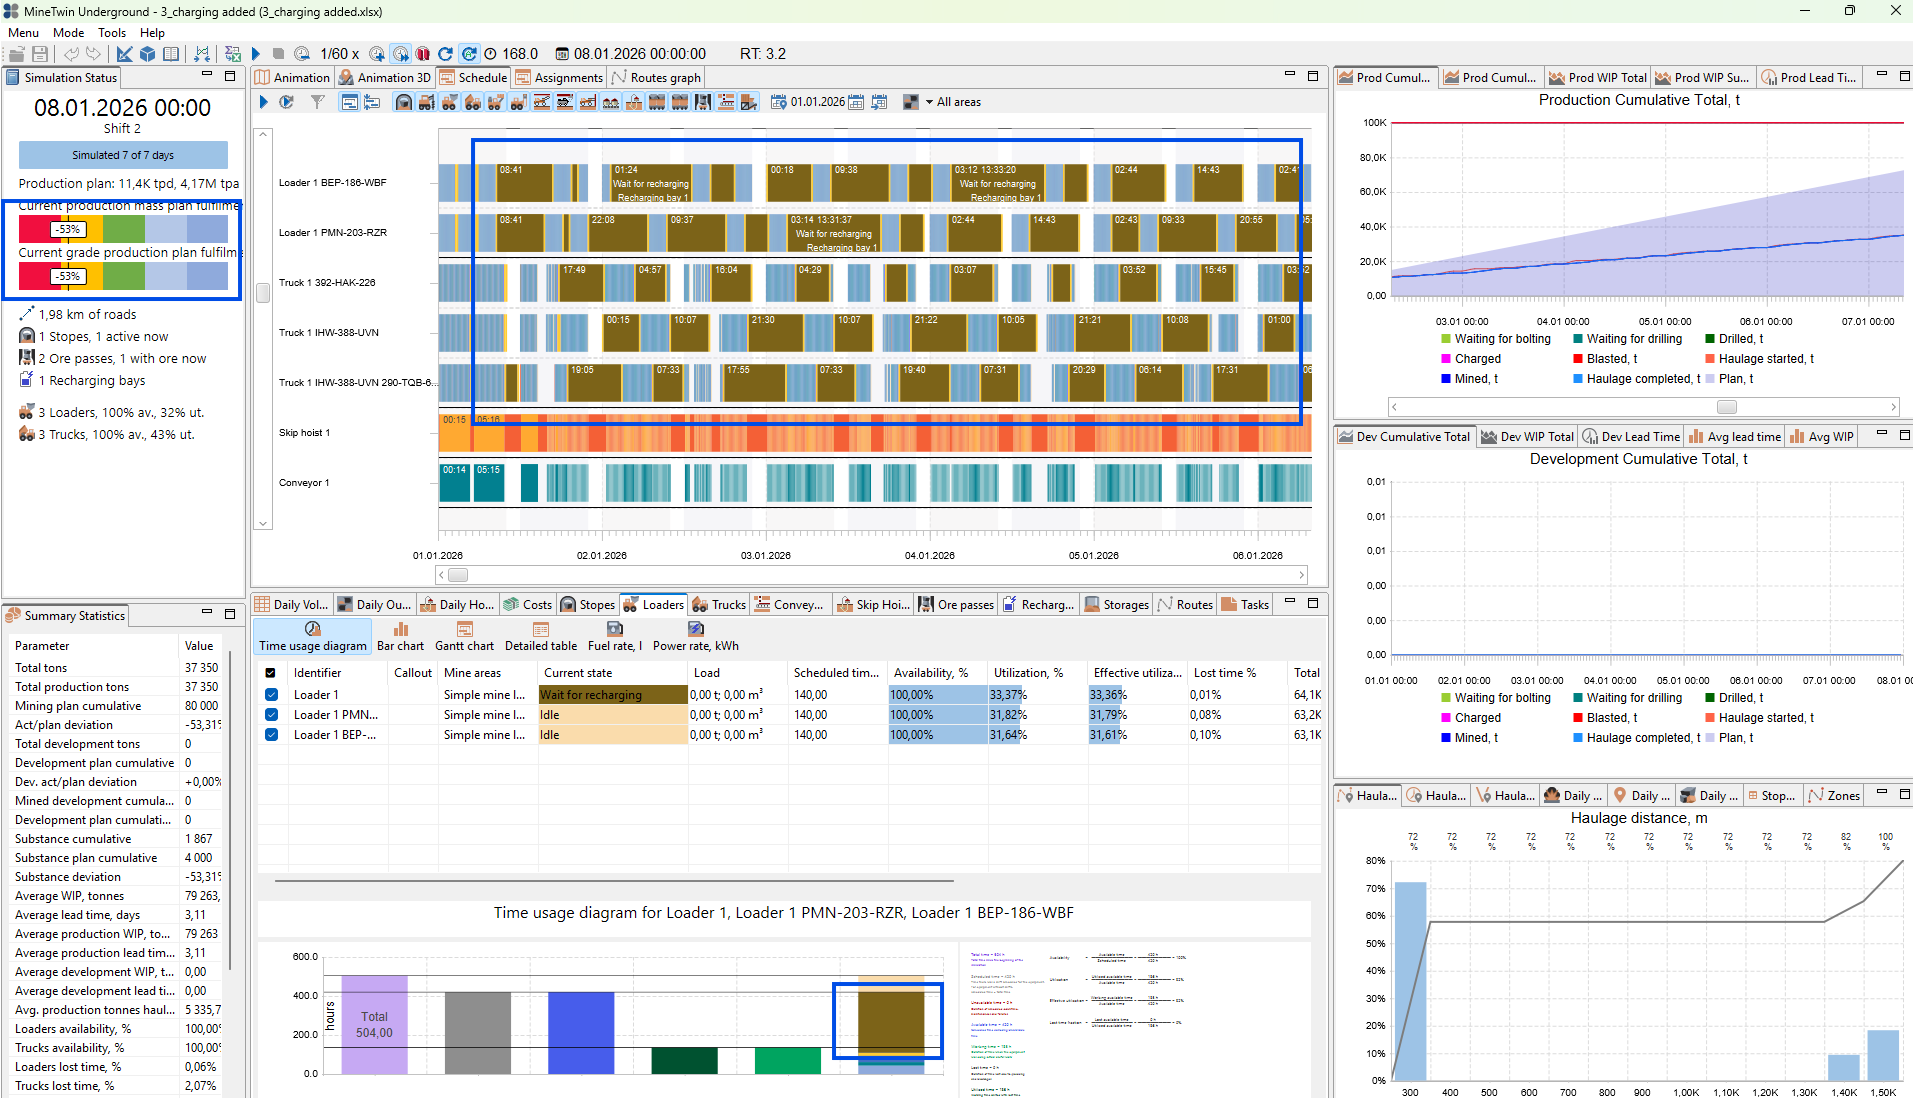This screenshot has height=1098, width=1913.
Task: Maximize the Schedule panel
Action: click(x=1313, y=76)
